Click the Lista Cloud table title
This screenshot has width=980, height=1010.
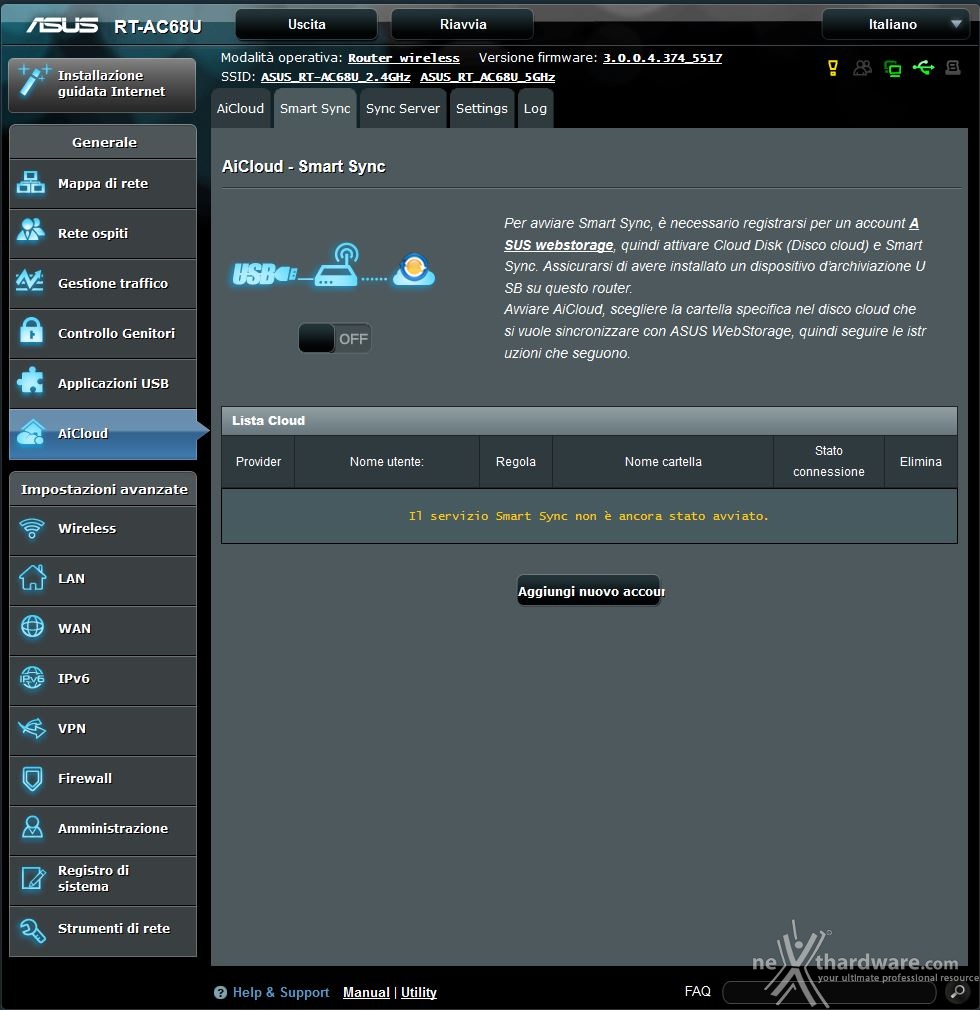click(x=268, y=421)
